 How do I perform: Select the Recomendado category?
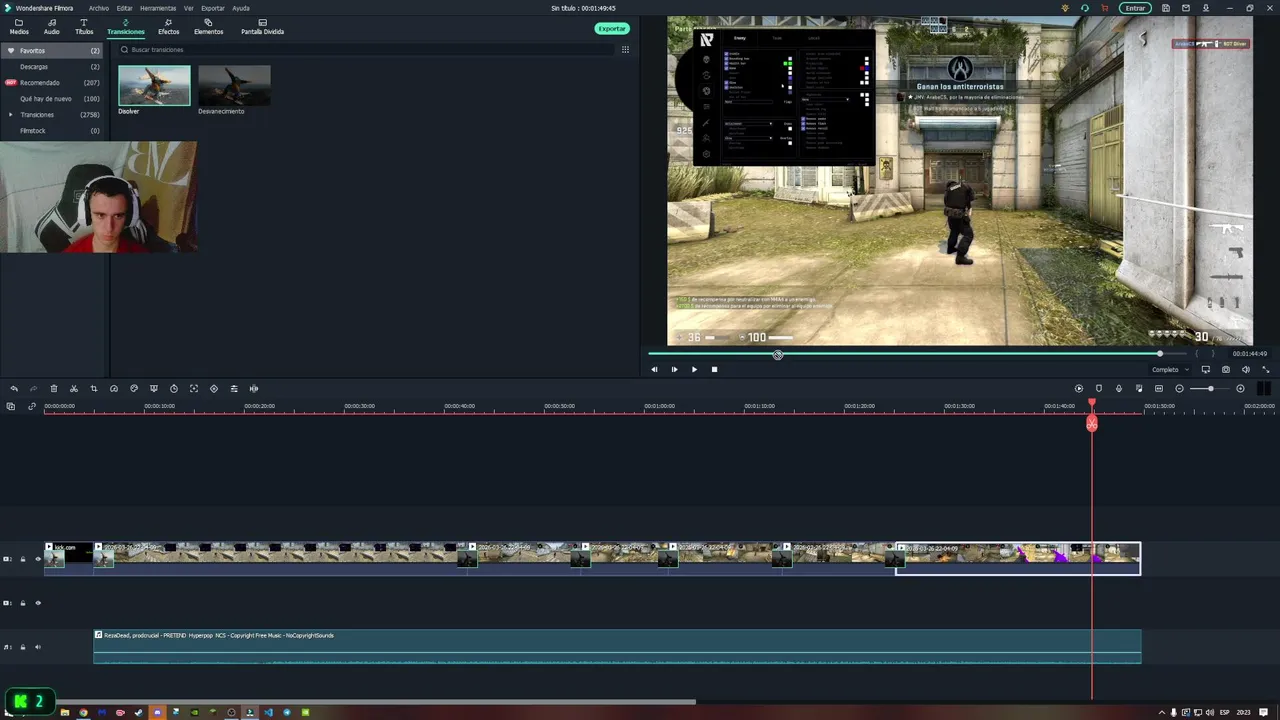(52, 83)
